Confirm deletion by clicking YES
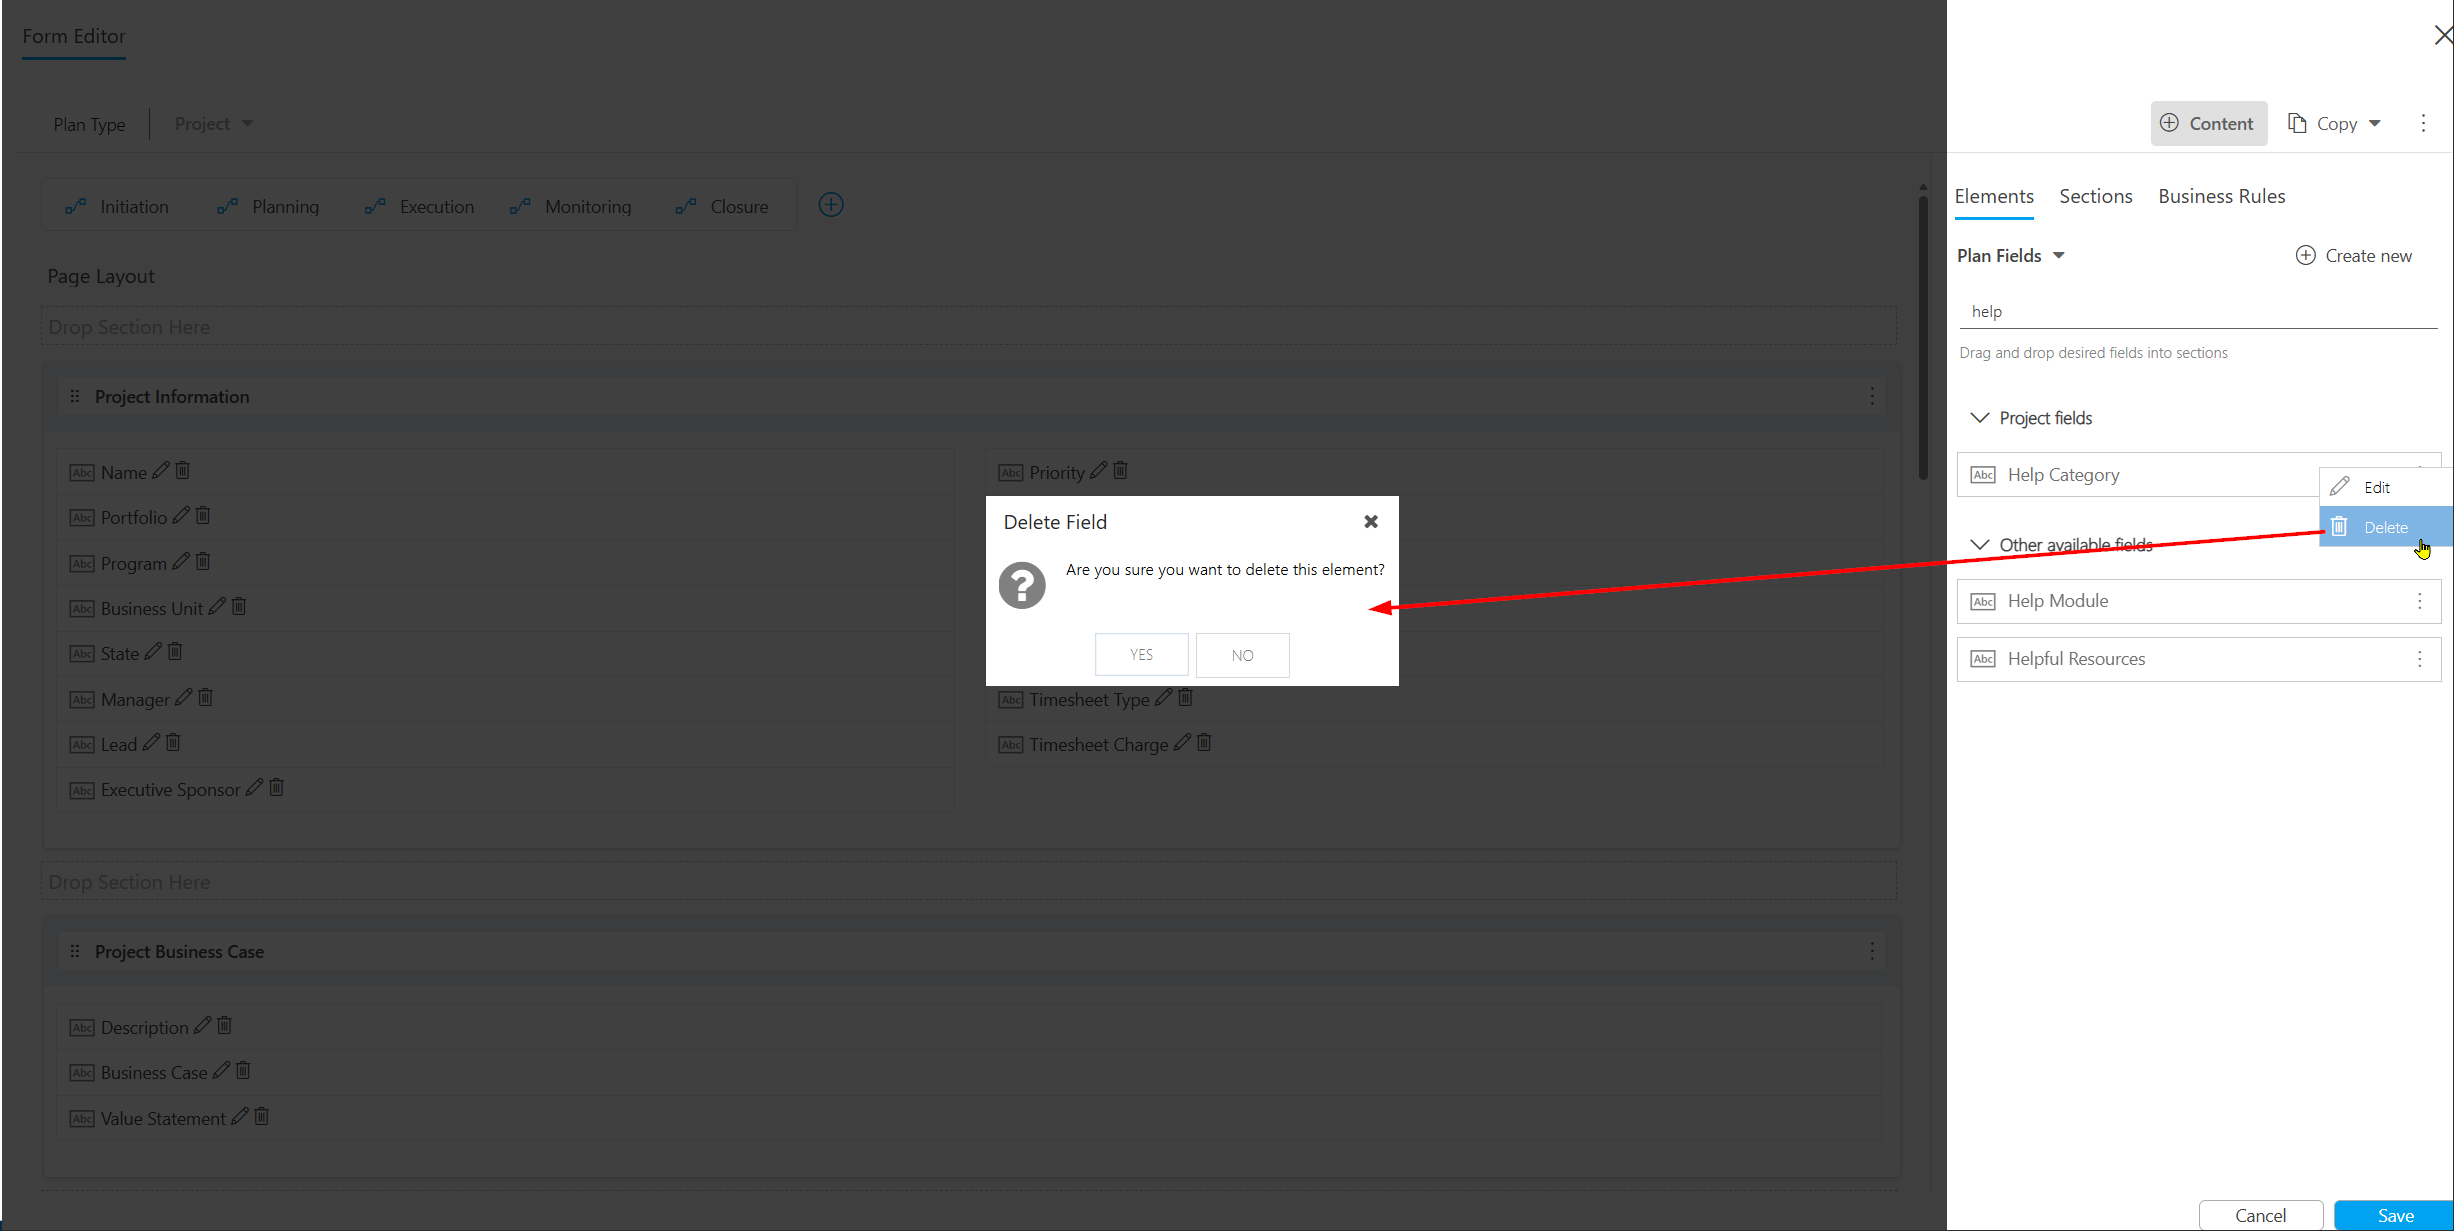This screenshot has width=2454, height=1231. 1142,655
